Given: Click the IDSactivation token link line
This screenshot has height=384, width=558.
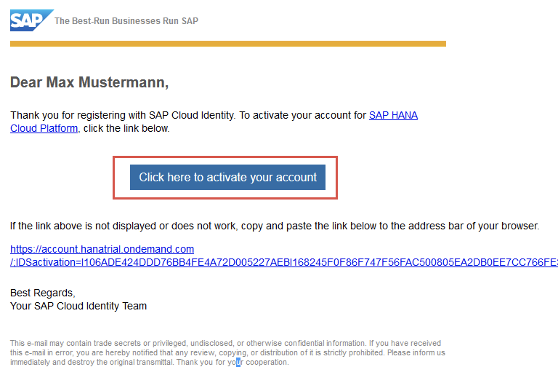Looking at the screenshot, I should click(284, 262).
